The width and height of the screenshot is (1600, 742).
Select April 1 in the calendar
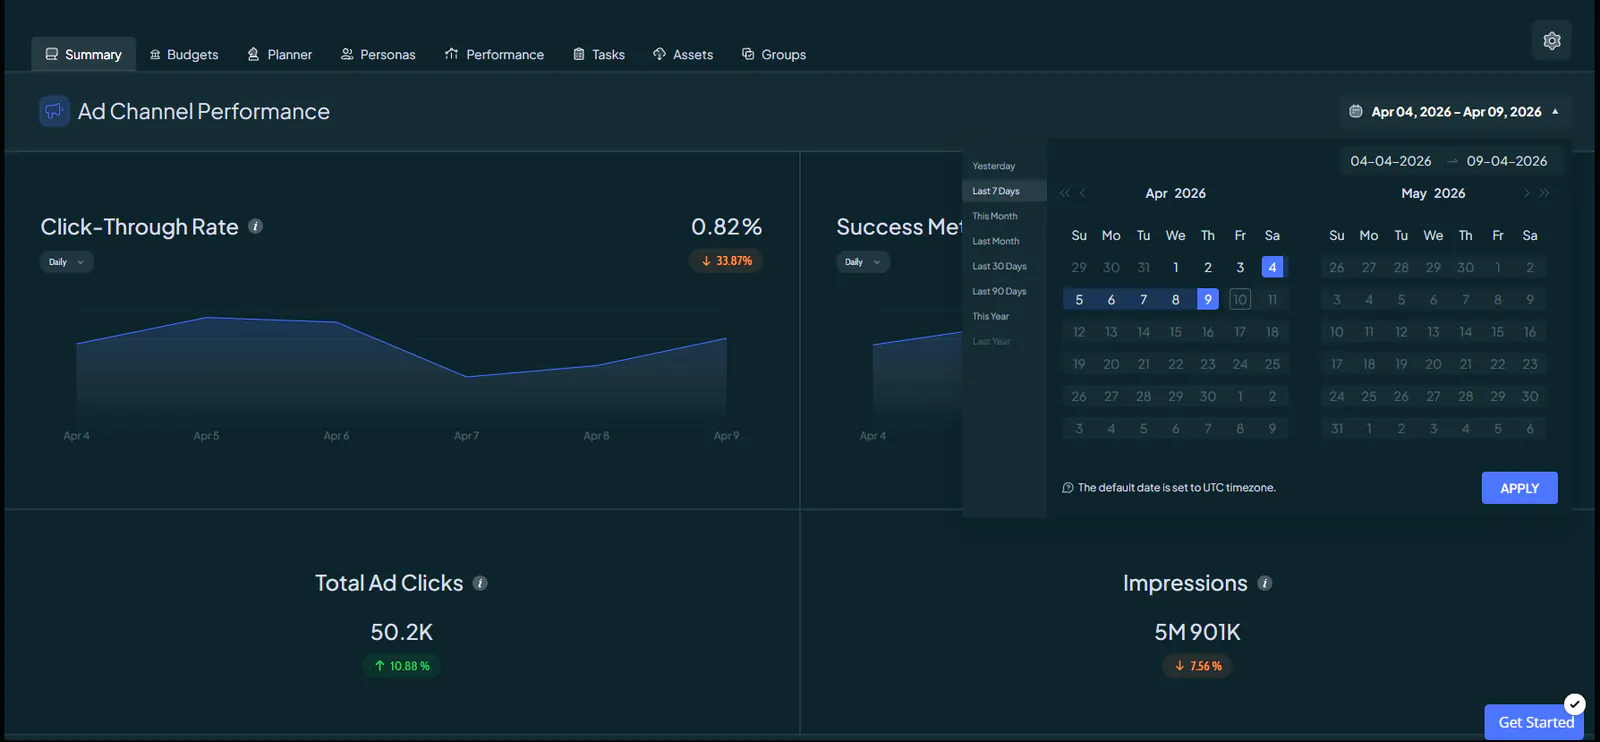(x=1176, y=267)
